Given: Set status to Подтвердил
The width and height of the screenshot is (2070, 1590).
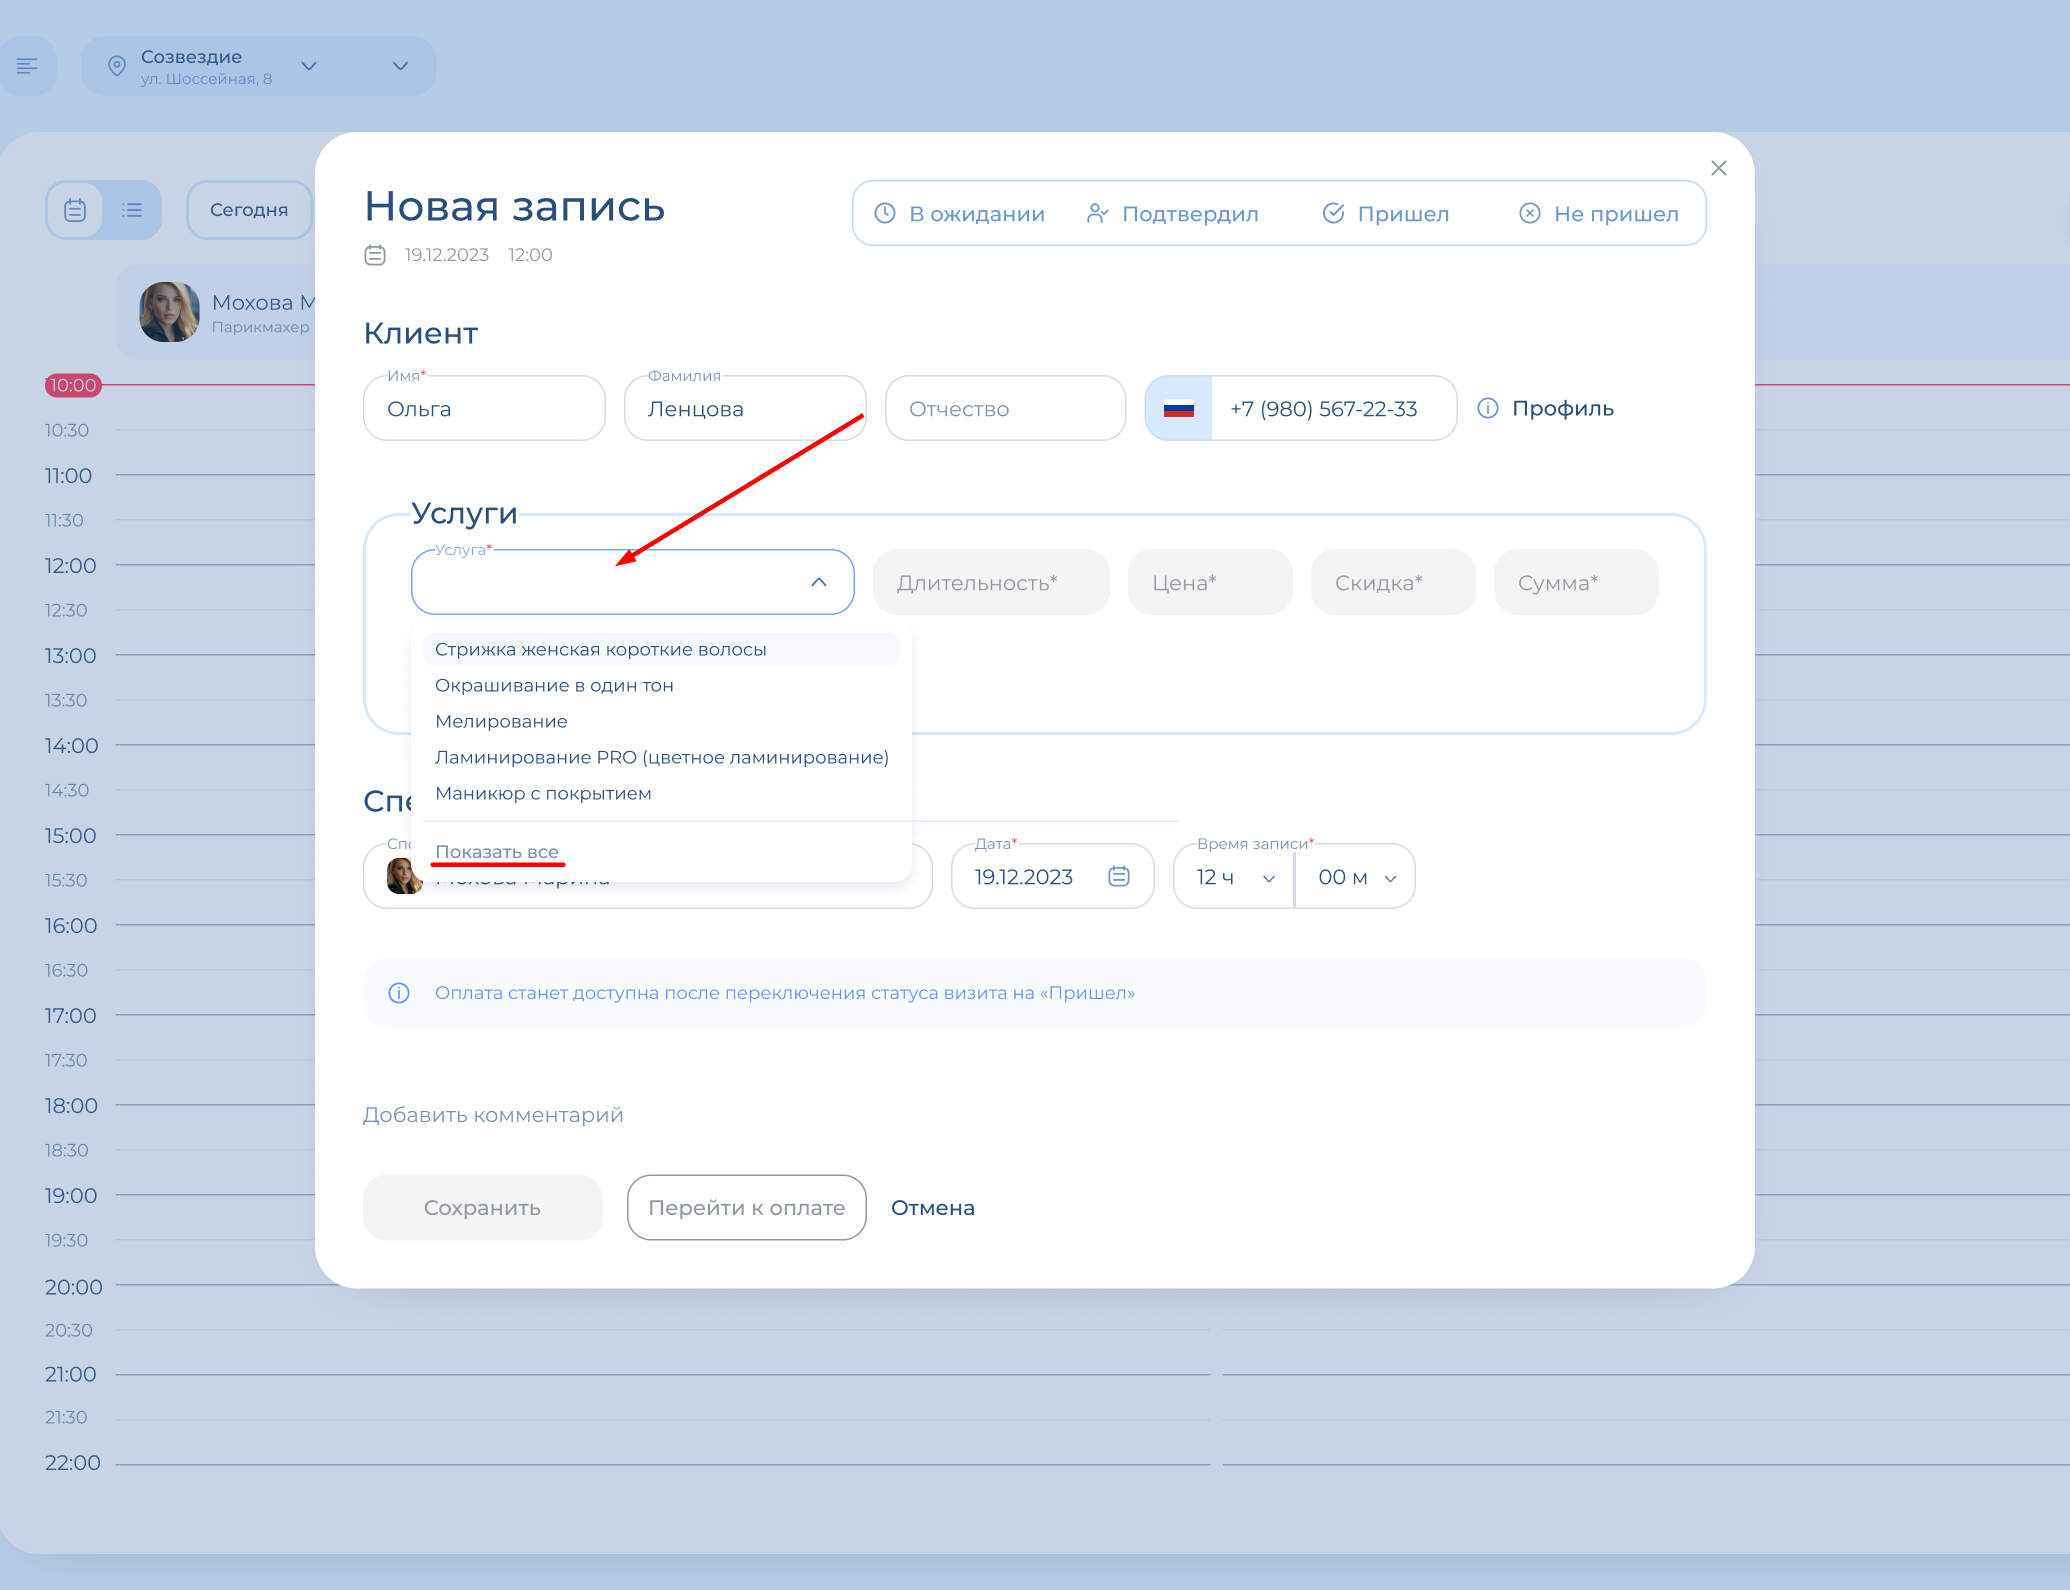Looking at the screenshot, I should [x=1172, y=213].
